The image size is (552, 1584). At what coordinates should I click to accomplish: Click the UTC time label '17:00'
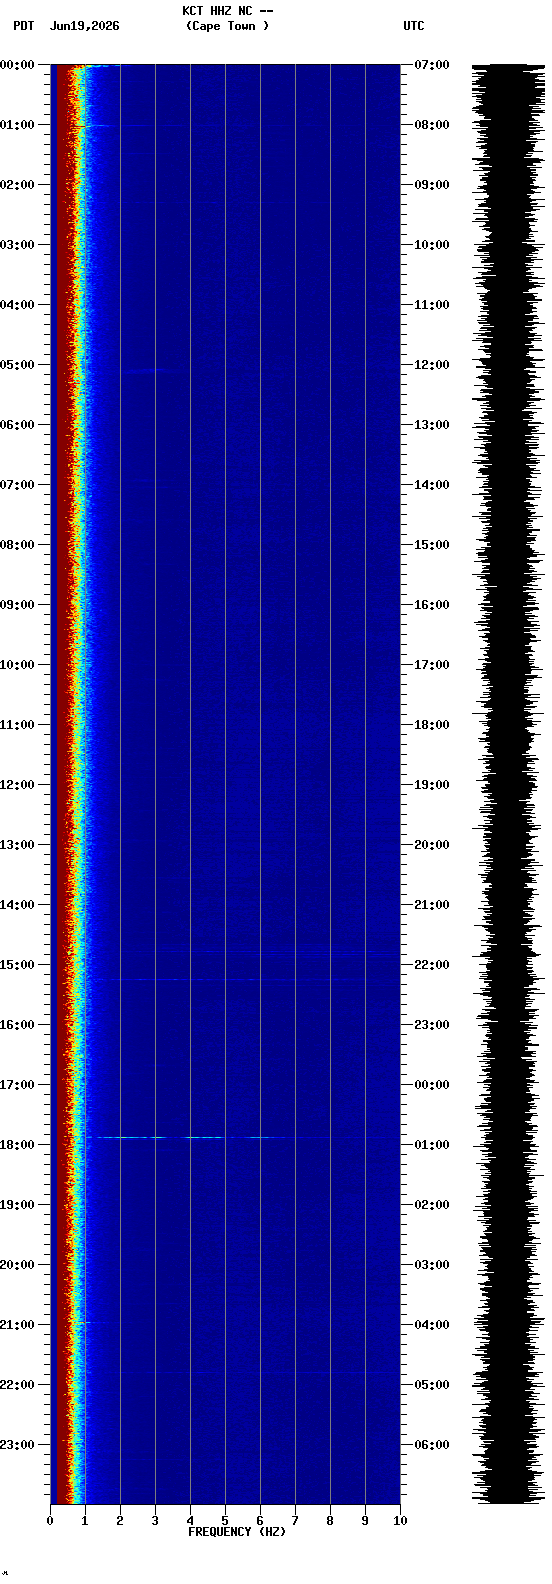point(431,665)
